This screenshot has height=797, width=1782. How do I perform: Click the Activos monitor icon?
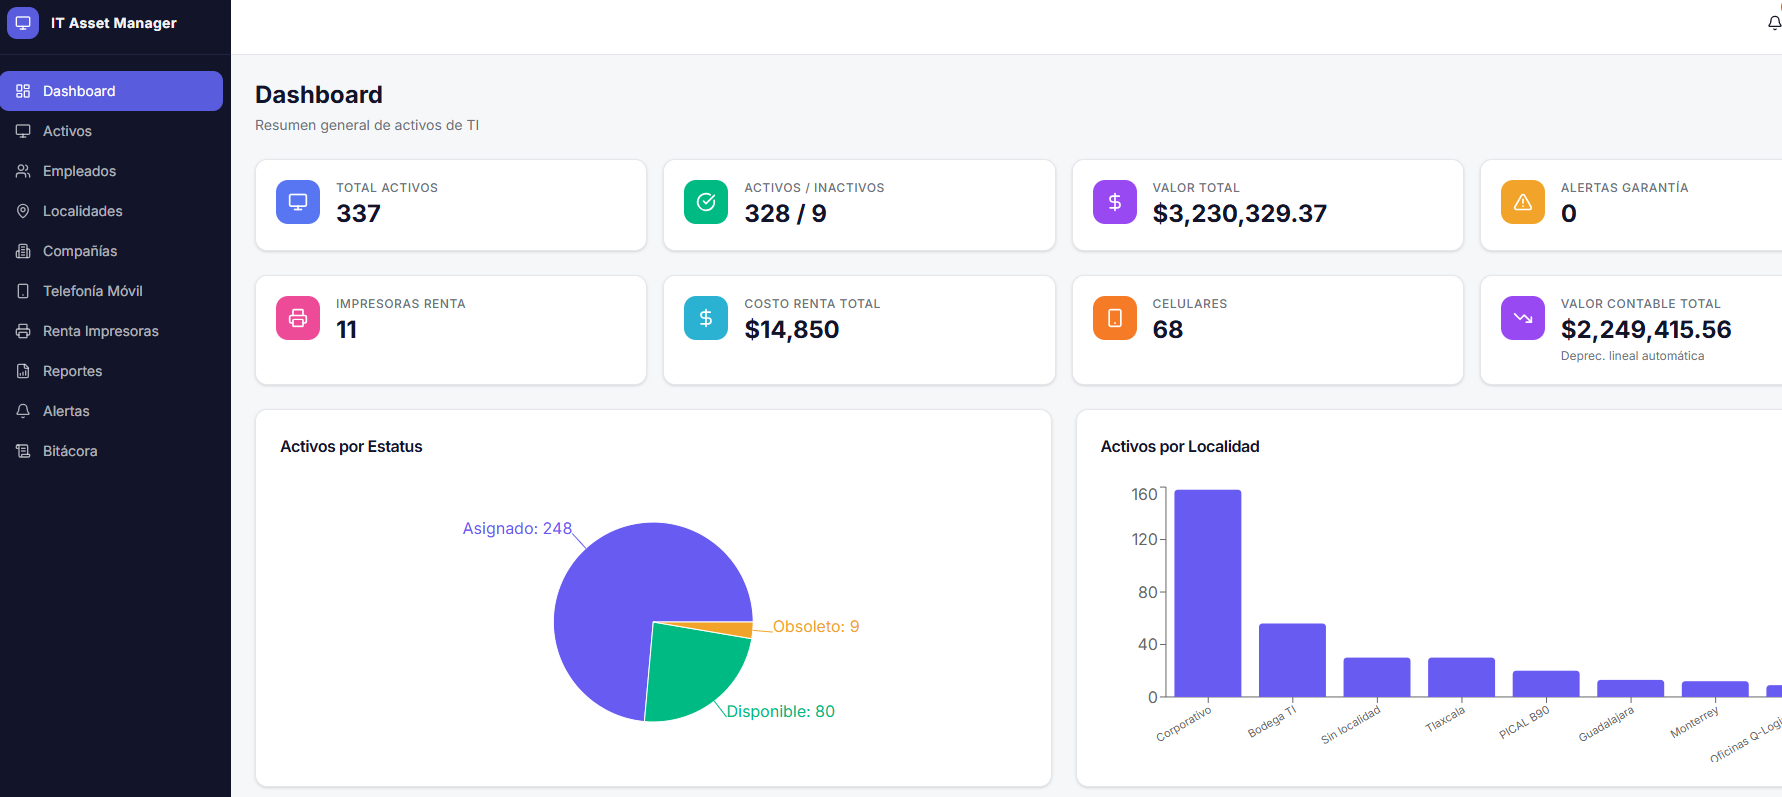[x=23, y=131]
